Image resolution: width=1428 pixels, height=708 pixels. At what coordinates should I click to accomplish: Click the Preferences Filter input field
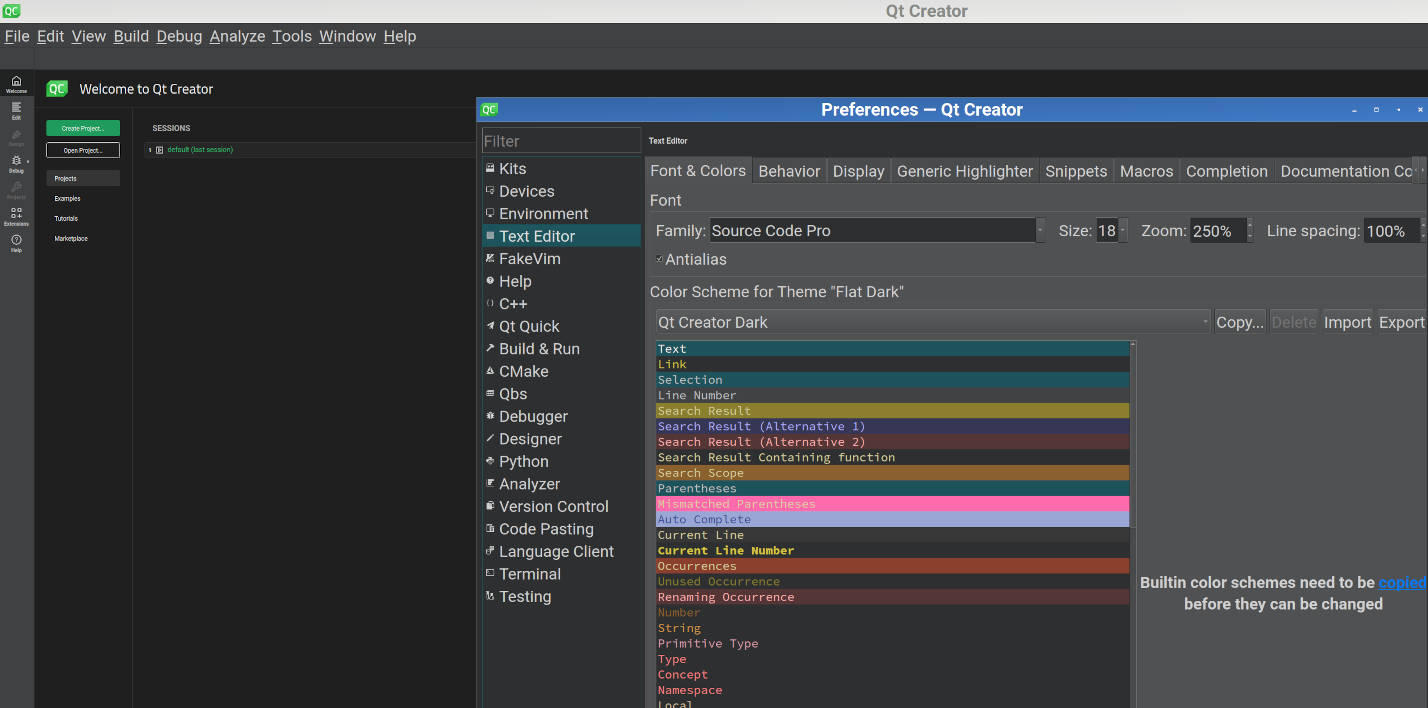coord(561,141)
